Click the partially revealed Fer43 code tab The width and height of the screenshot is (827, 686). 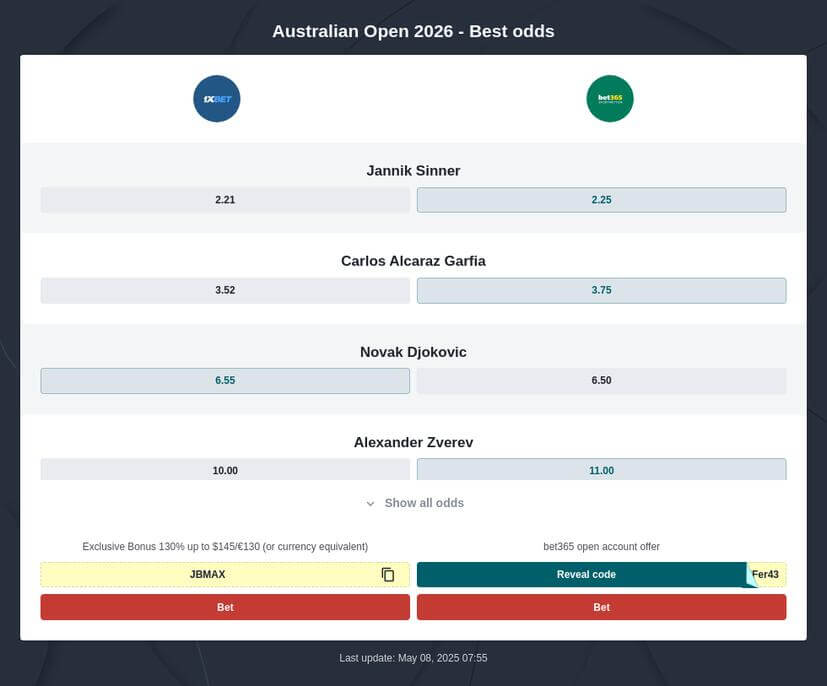[x=764, y=574]
